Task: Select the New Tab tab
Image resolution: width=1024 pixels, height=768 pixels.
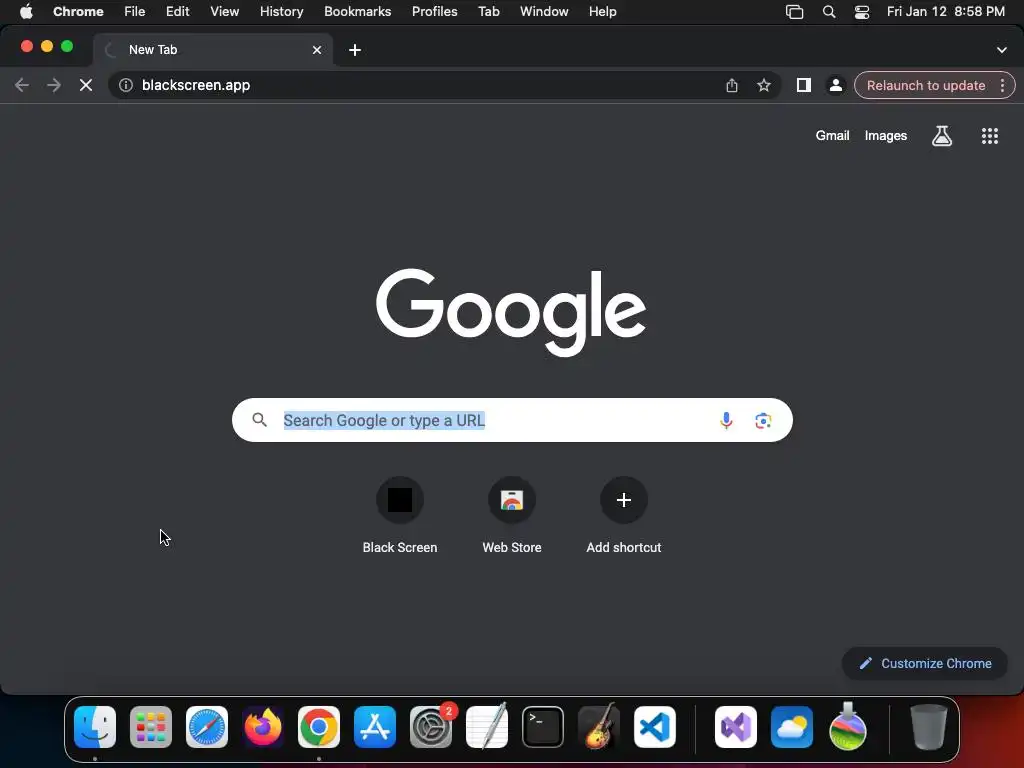Action: tap(212, 50)
